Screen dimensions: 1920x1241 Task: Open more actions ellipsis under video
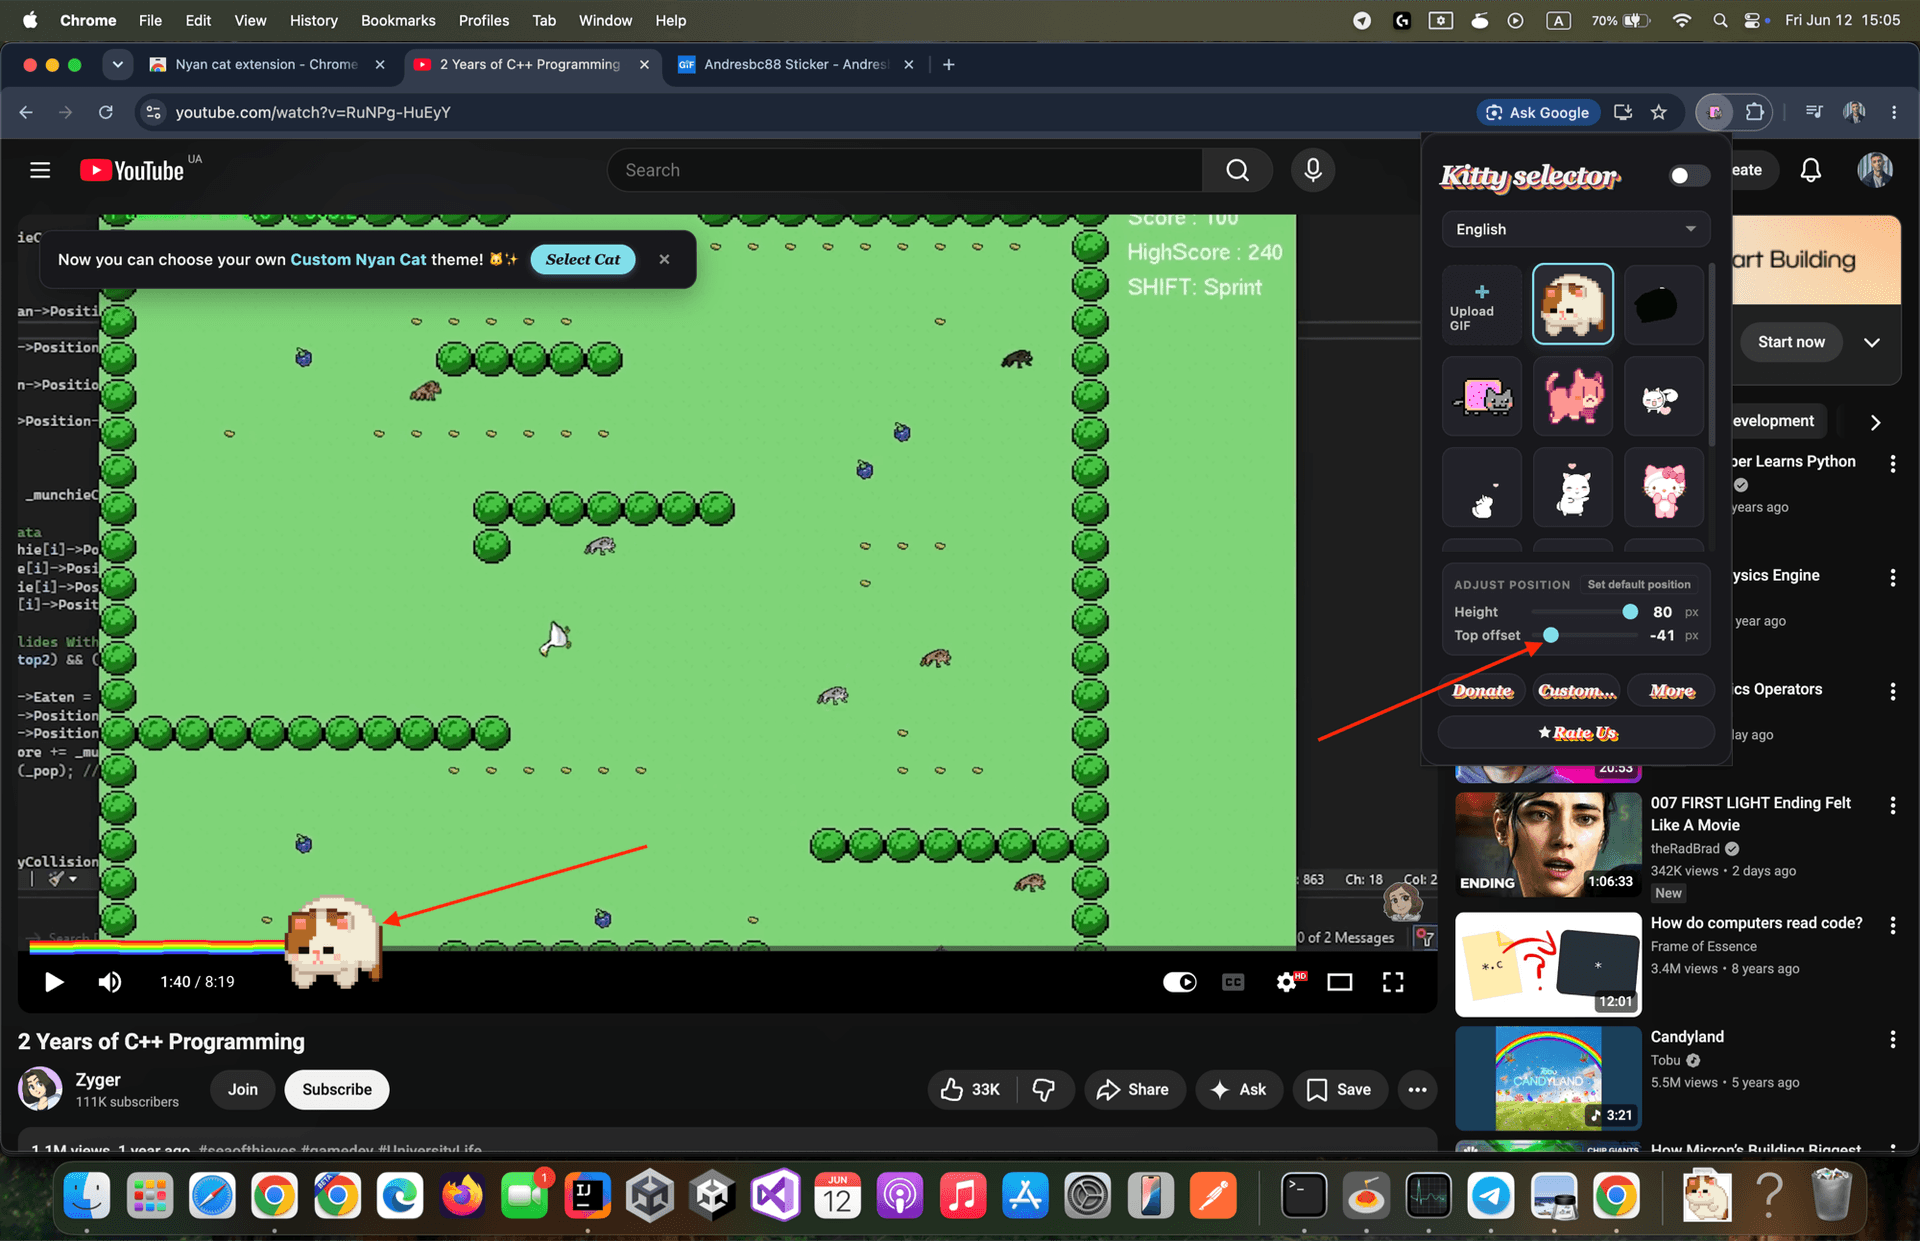(x=1417, y=1089)
